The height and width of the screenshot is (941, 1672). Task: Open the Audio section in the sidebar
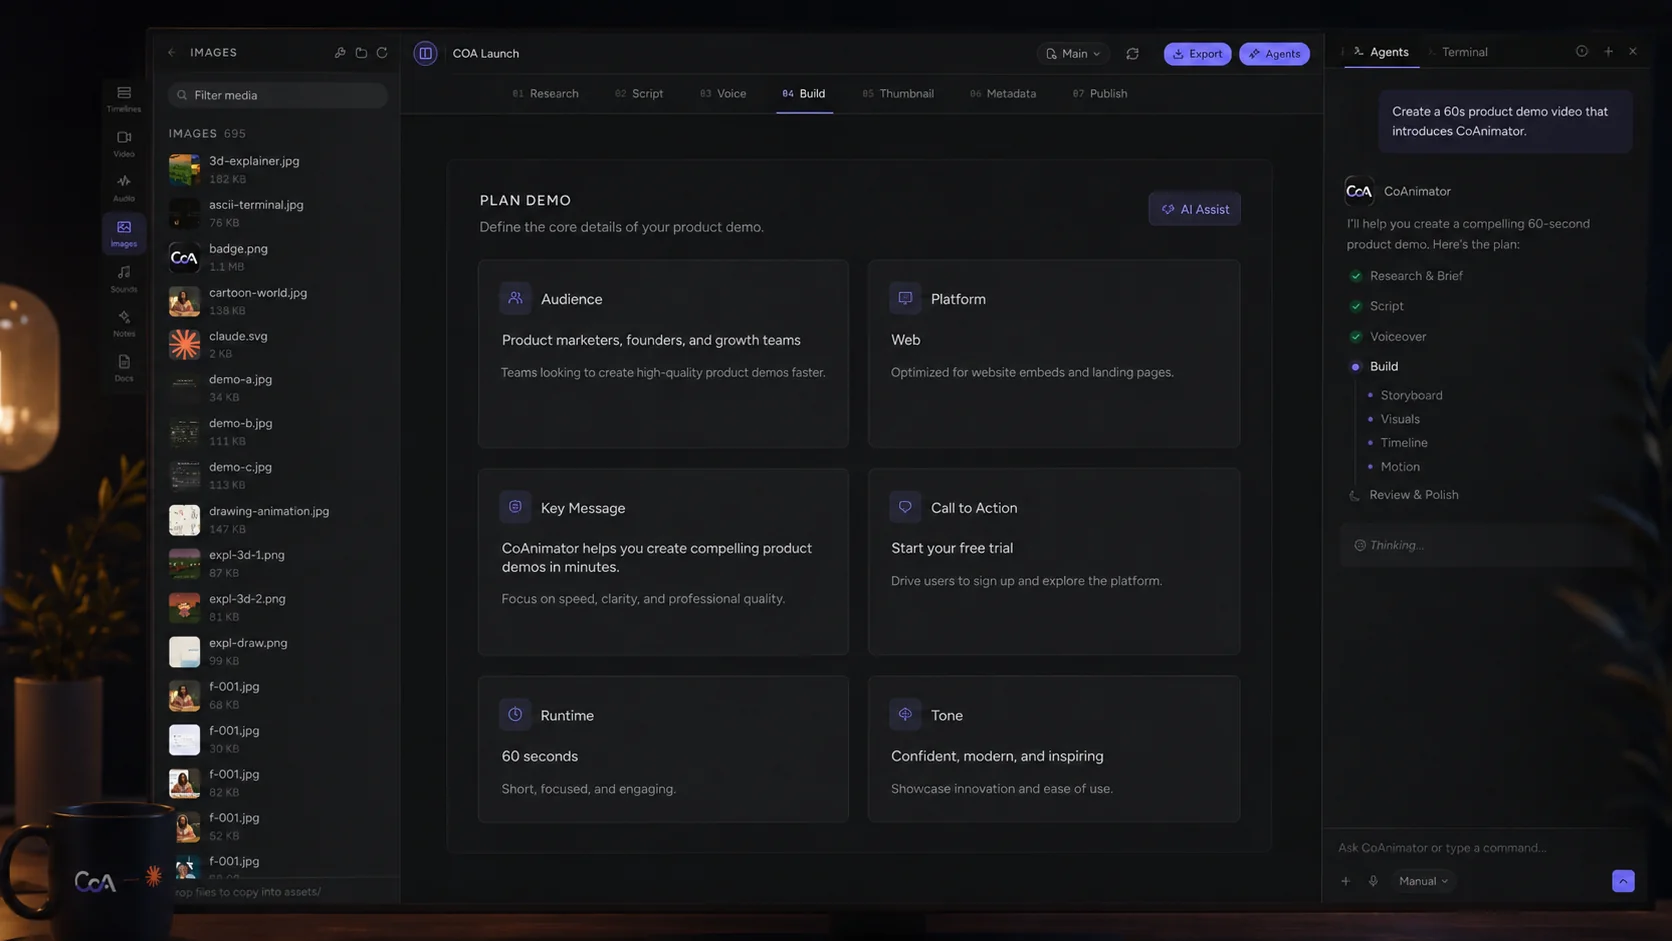pos(124,188)
